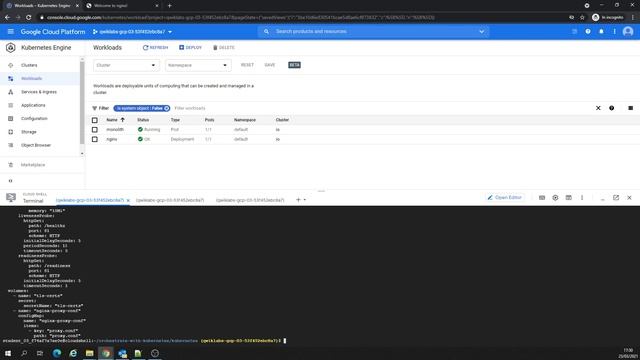This screenshot has width=640, height=360.
Task: Open Cloud Shell more options menu
Action: pos(582,198)
